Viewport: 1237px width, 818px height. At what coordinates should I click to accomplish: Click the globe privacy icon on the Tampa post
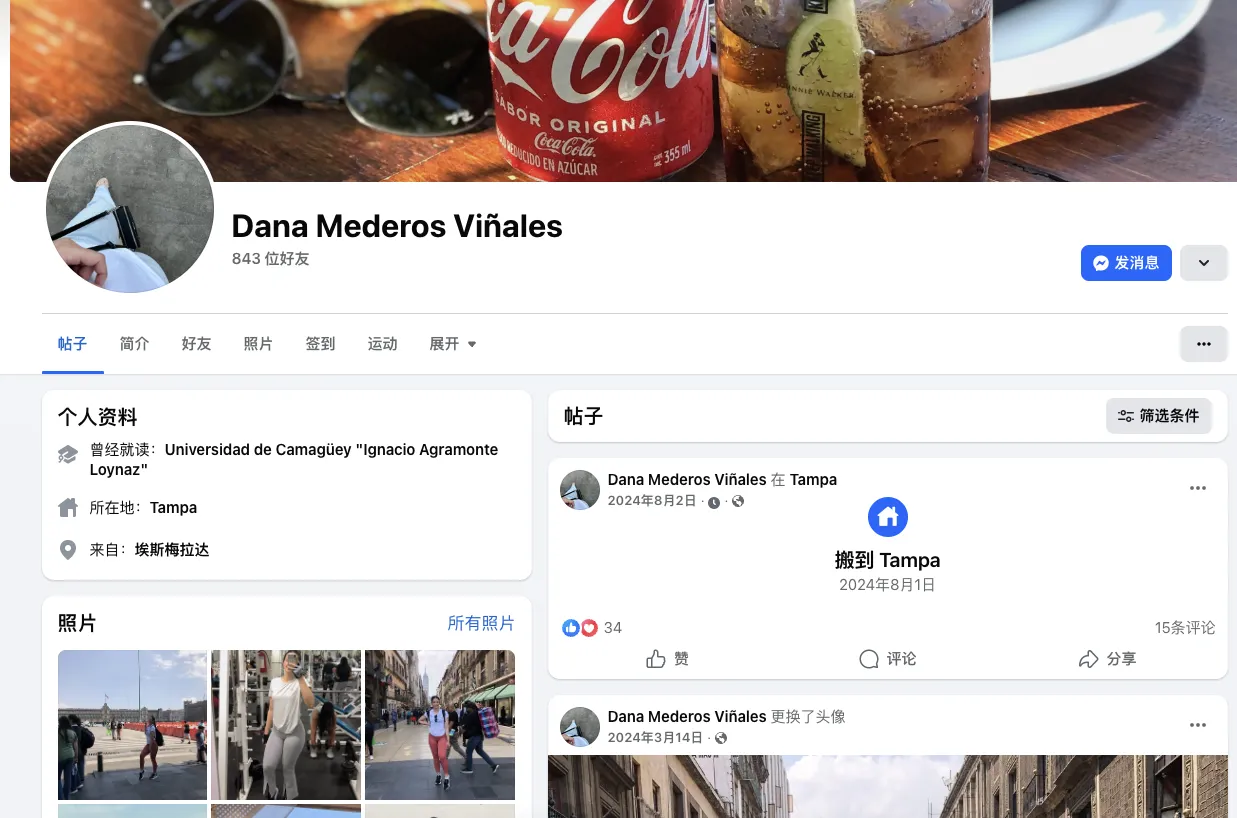(736, 501)
